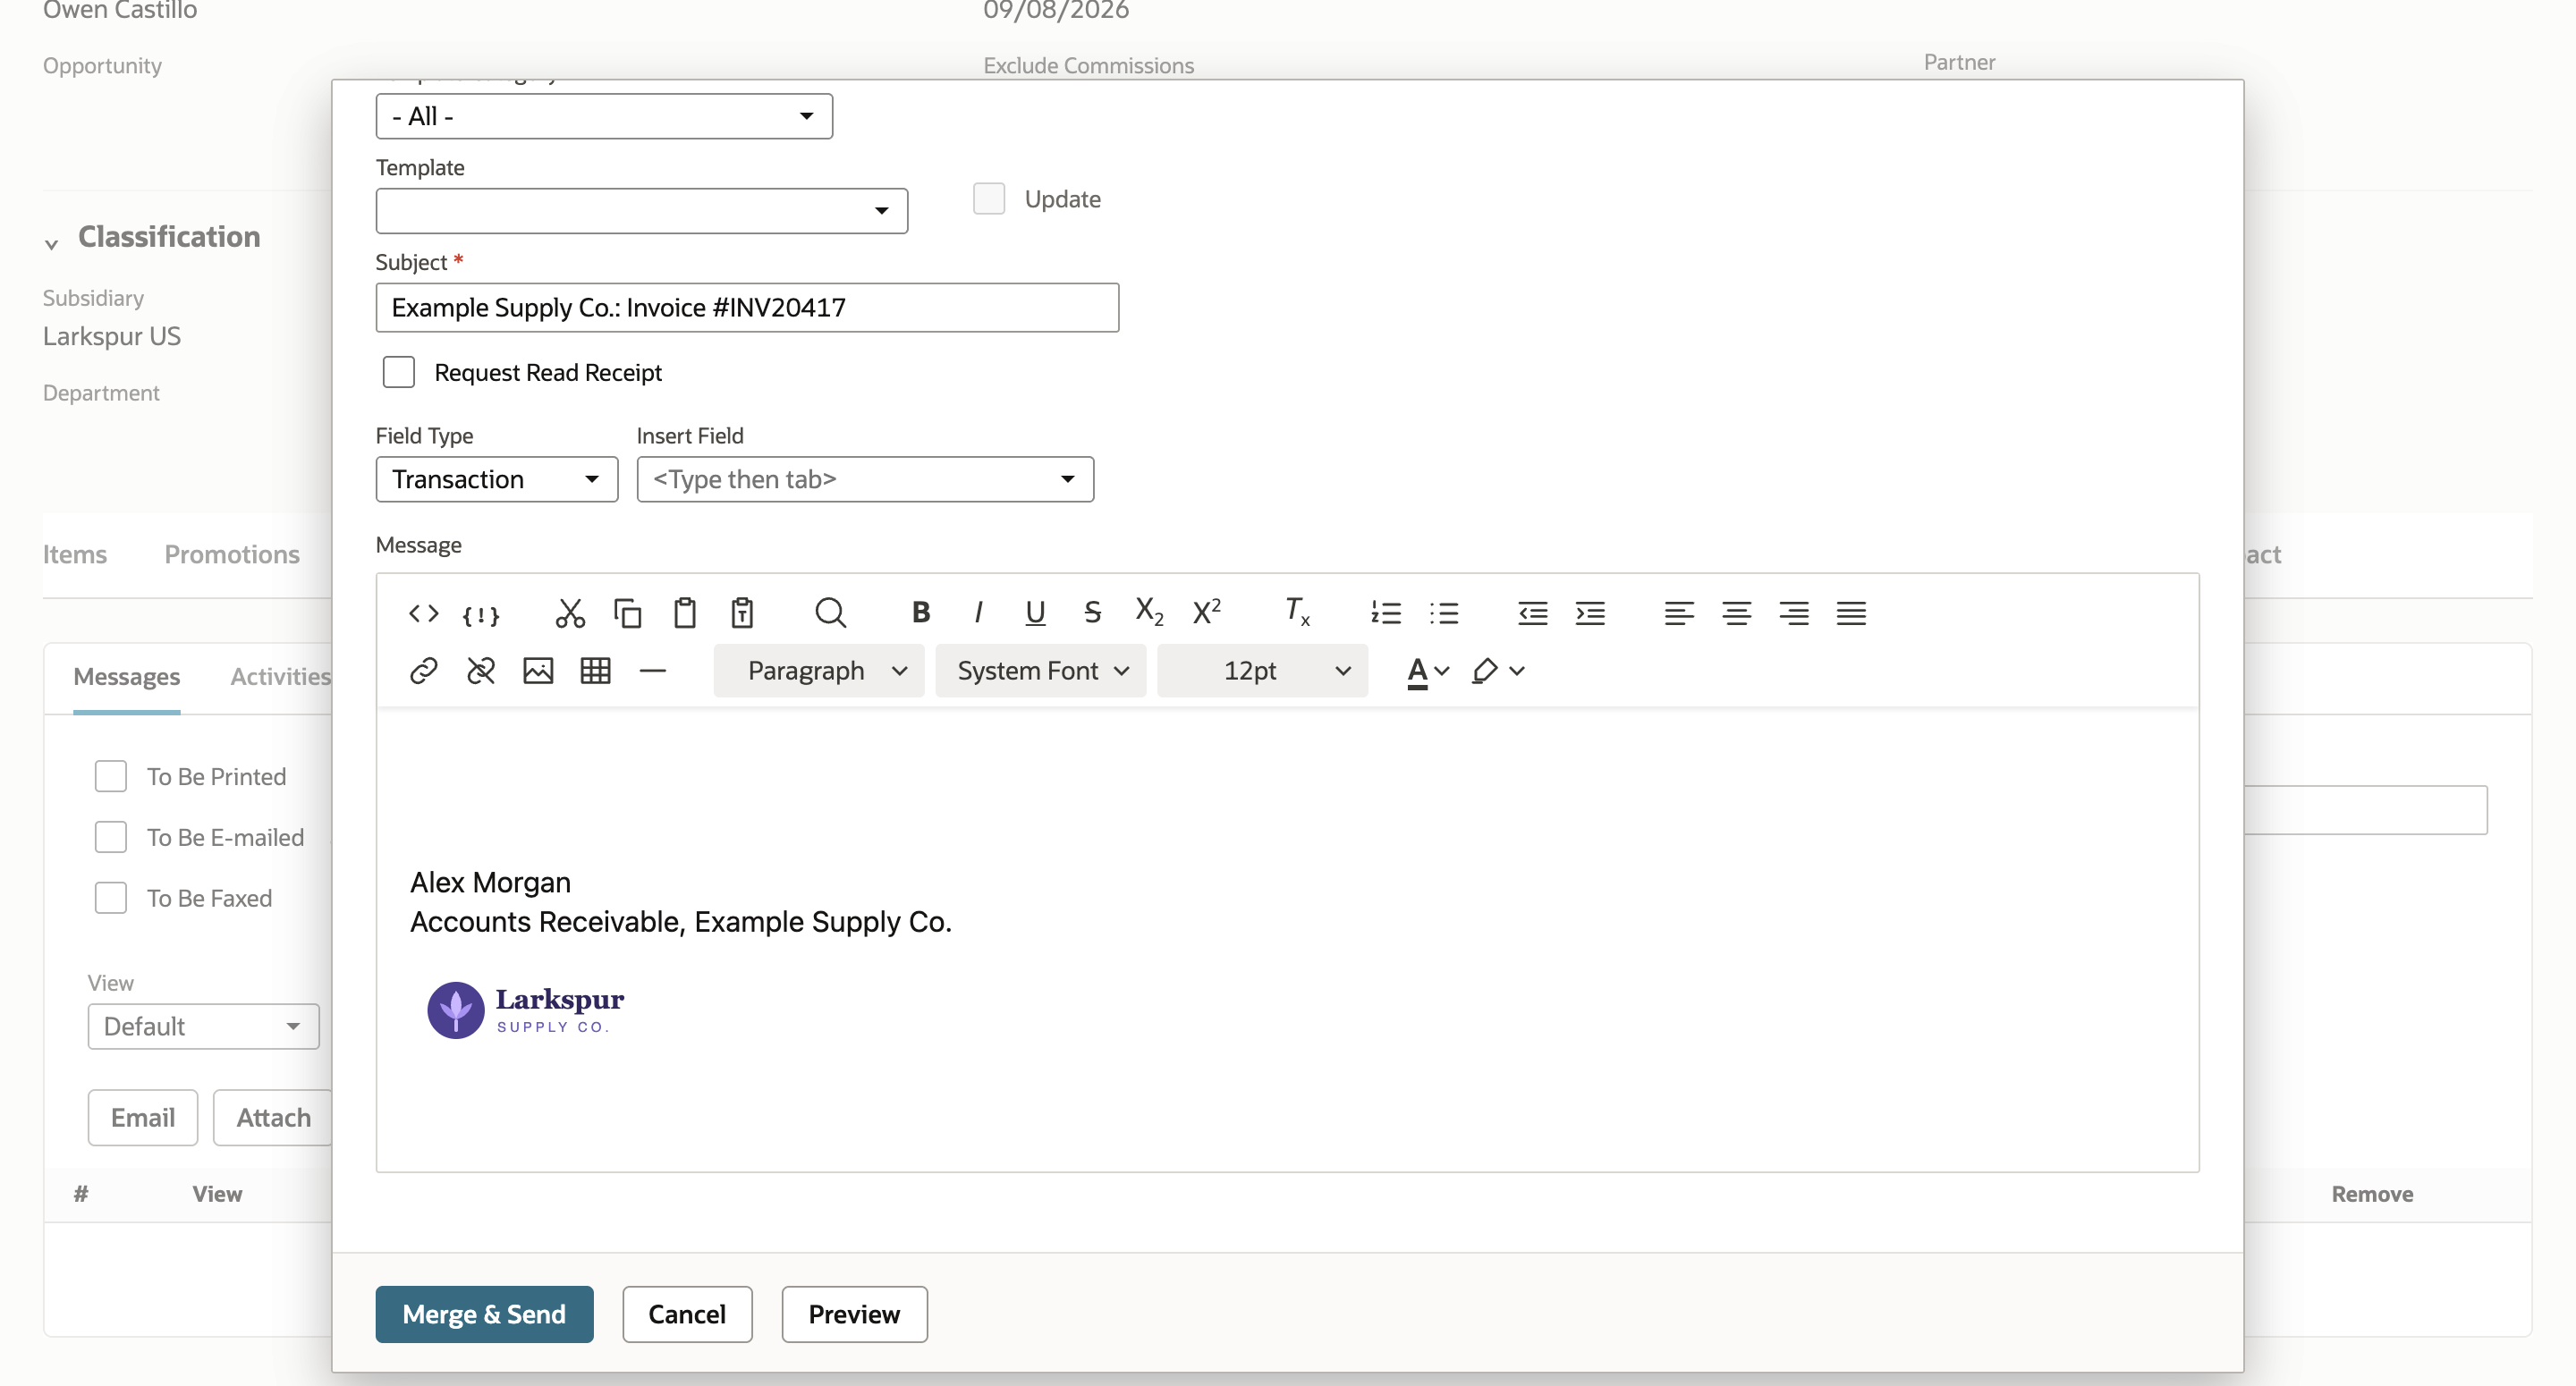Clear formatting with Tx icon
This screenshot has height=1386, width=2576.
pyautogui.click(x=1296, y=611)
